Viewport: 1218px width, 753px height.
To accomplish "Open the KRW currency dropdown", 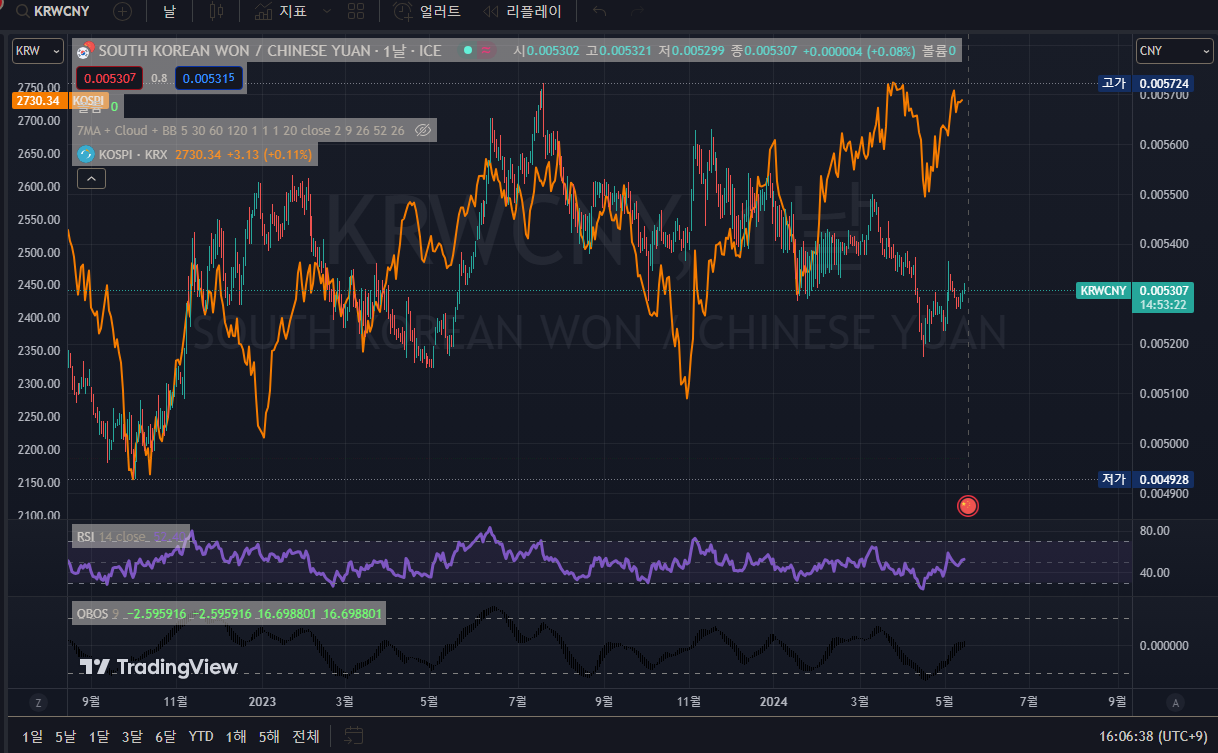I will tap(38, 50).
